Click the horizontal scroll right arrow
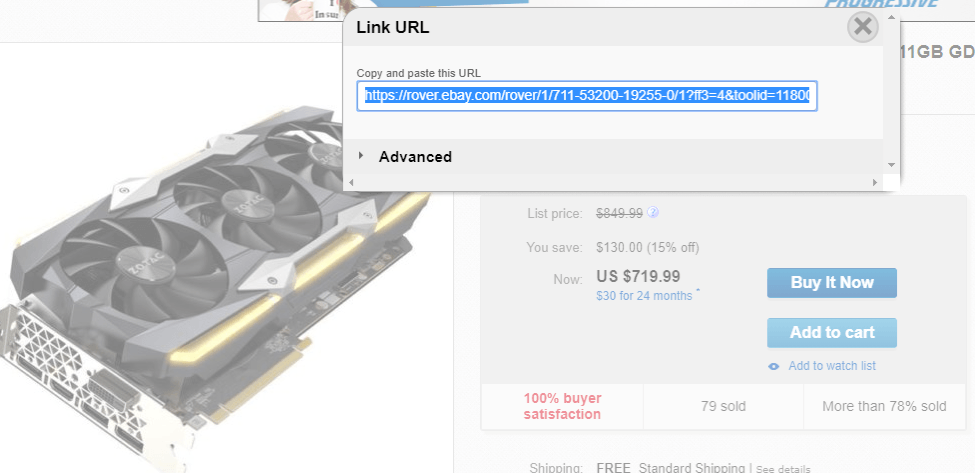This screenshot has height=473, width=975. click(x=875, y=183)
